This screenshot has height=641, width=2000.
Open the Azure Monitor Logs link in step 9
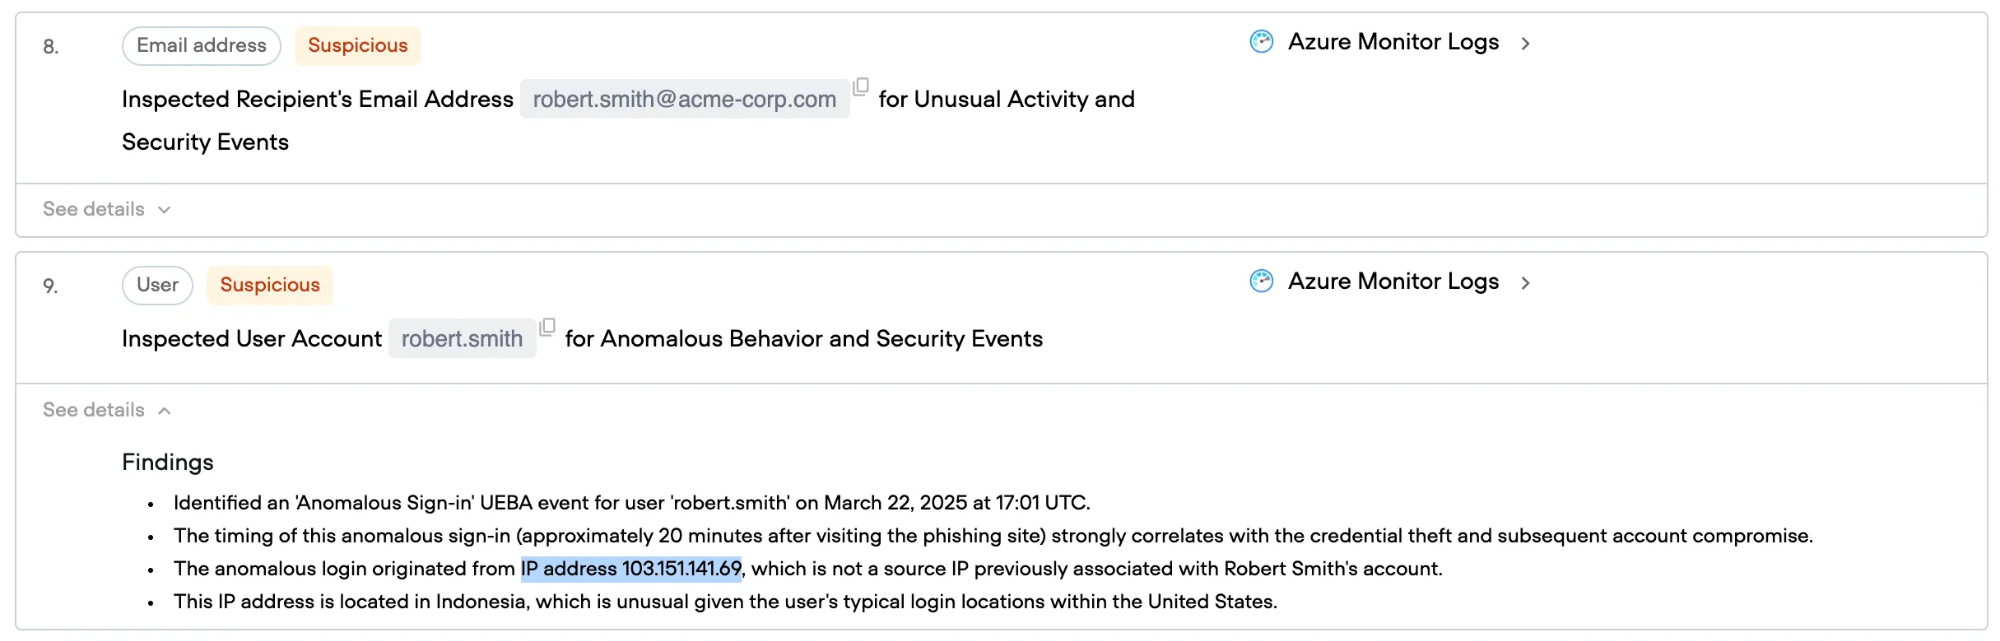(1393, 282)
